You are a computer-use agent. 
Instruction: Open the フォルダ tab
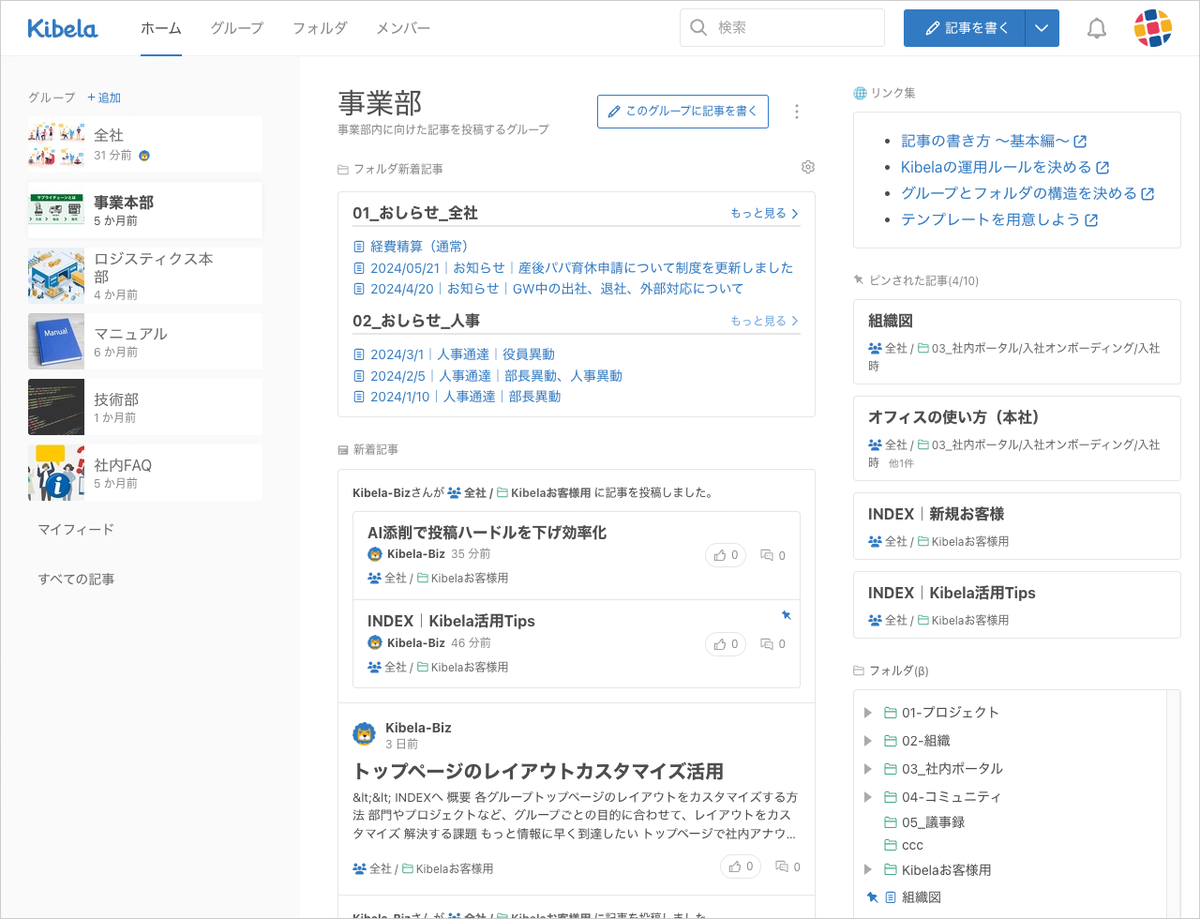320,28
